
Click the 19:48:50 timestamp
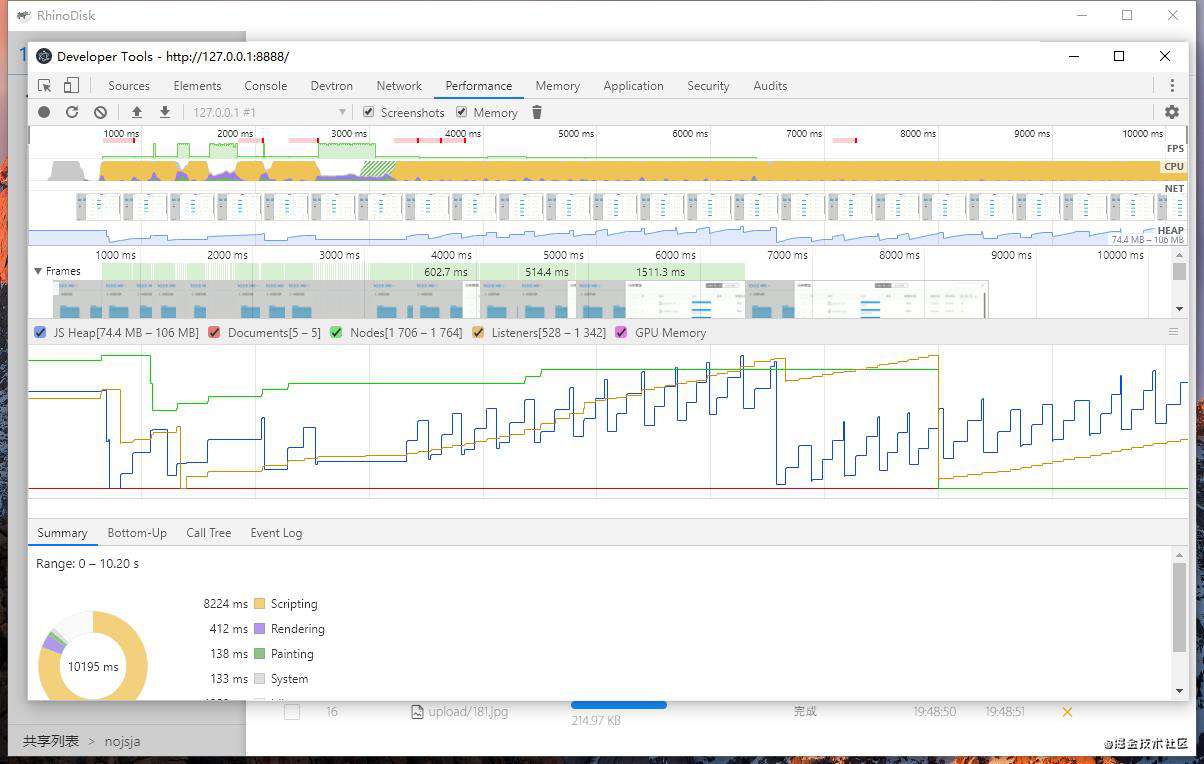[x=934, y=712]
